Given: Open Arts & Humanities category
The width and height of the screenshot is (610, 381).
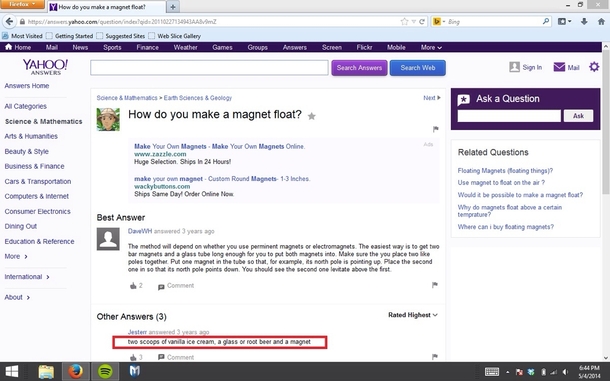Looking at the screenshot, I should [31, 136].
